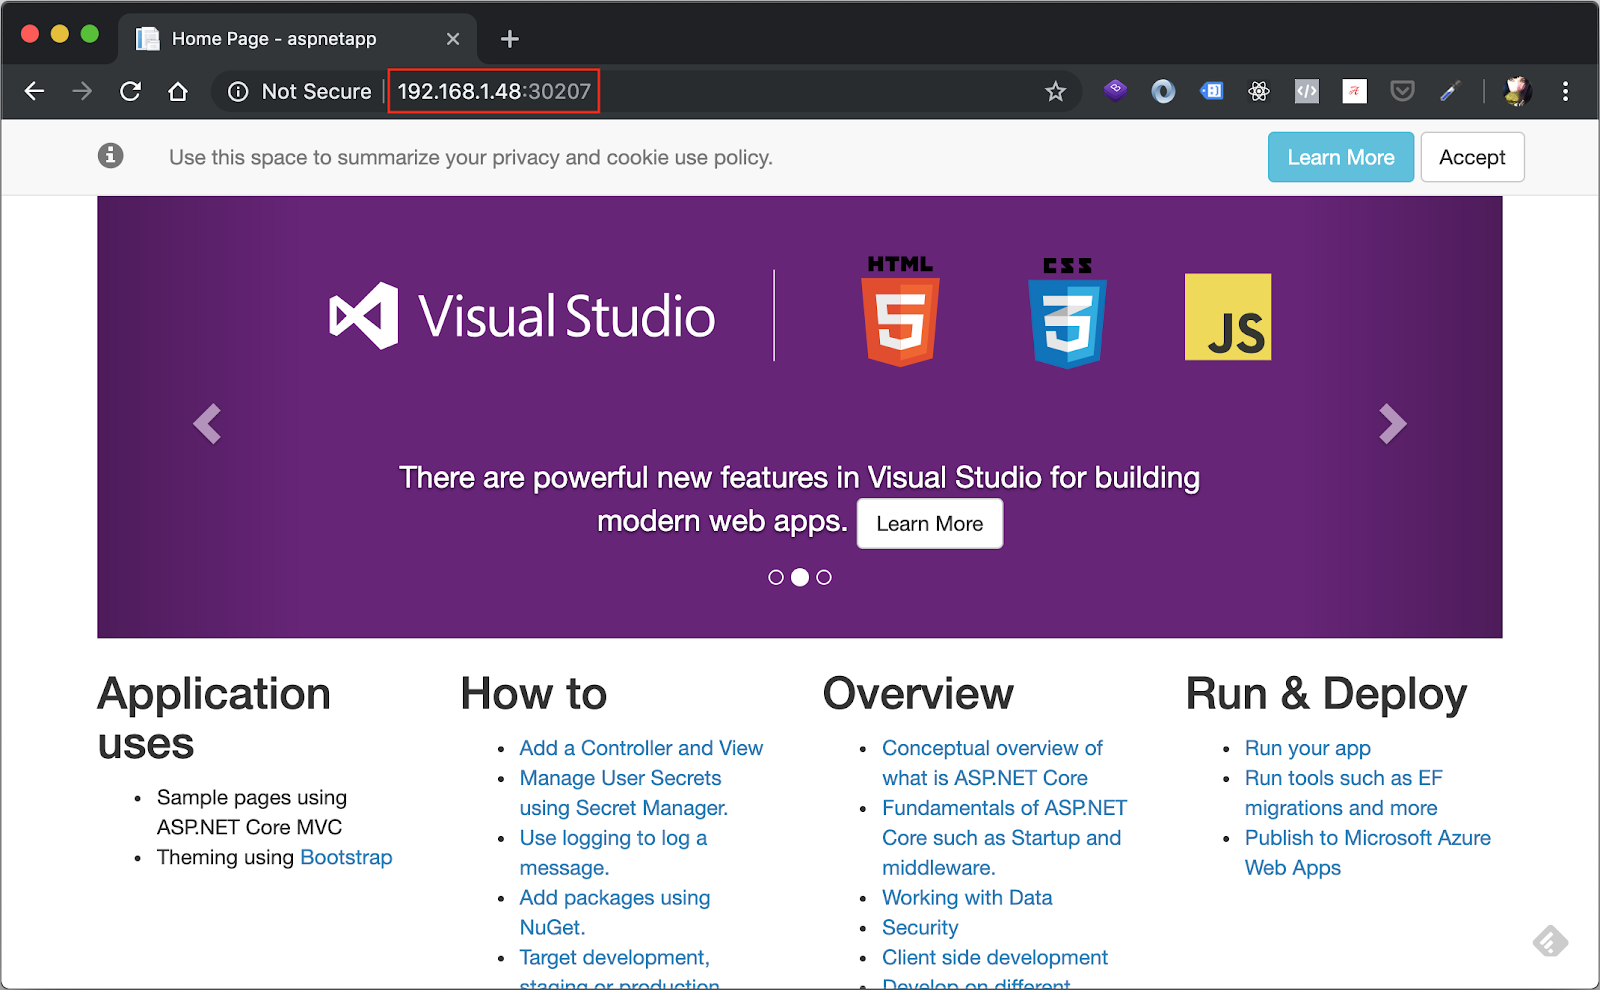Open Working with Data link
This screenshot has width=1600, height=990.
[x=967, y=898]
